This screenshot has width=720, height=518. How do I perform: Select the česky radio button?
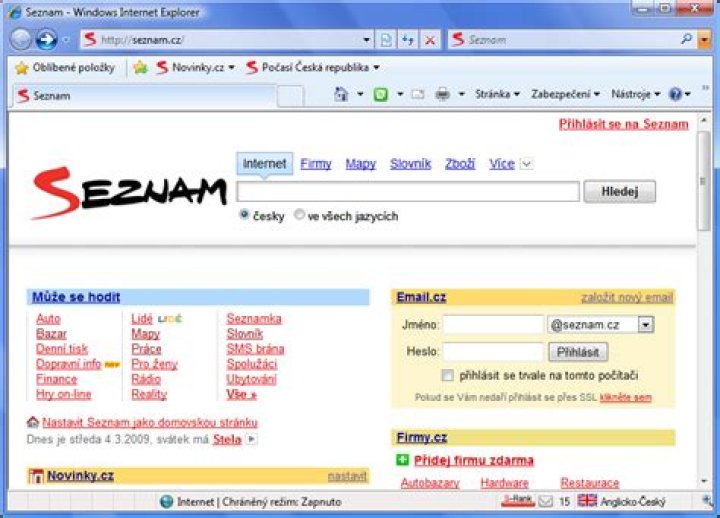[244, 214]
